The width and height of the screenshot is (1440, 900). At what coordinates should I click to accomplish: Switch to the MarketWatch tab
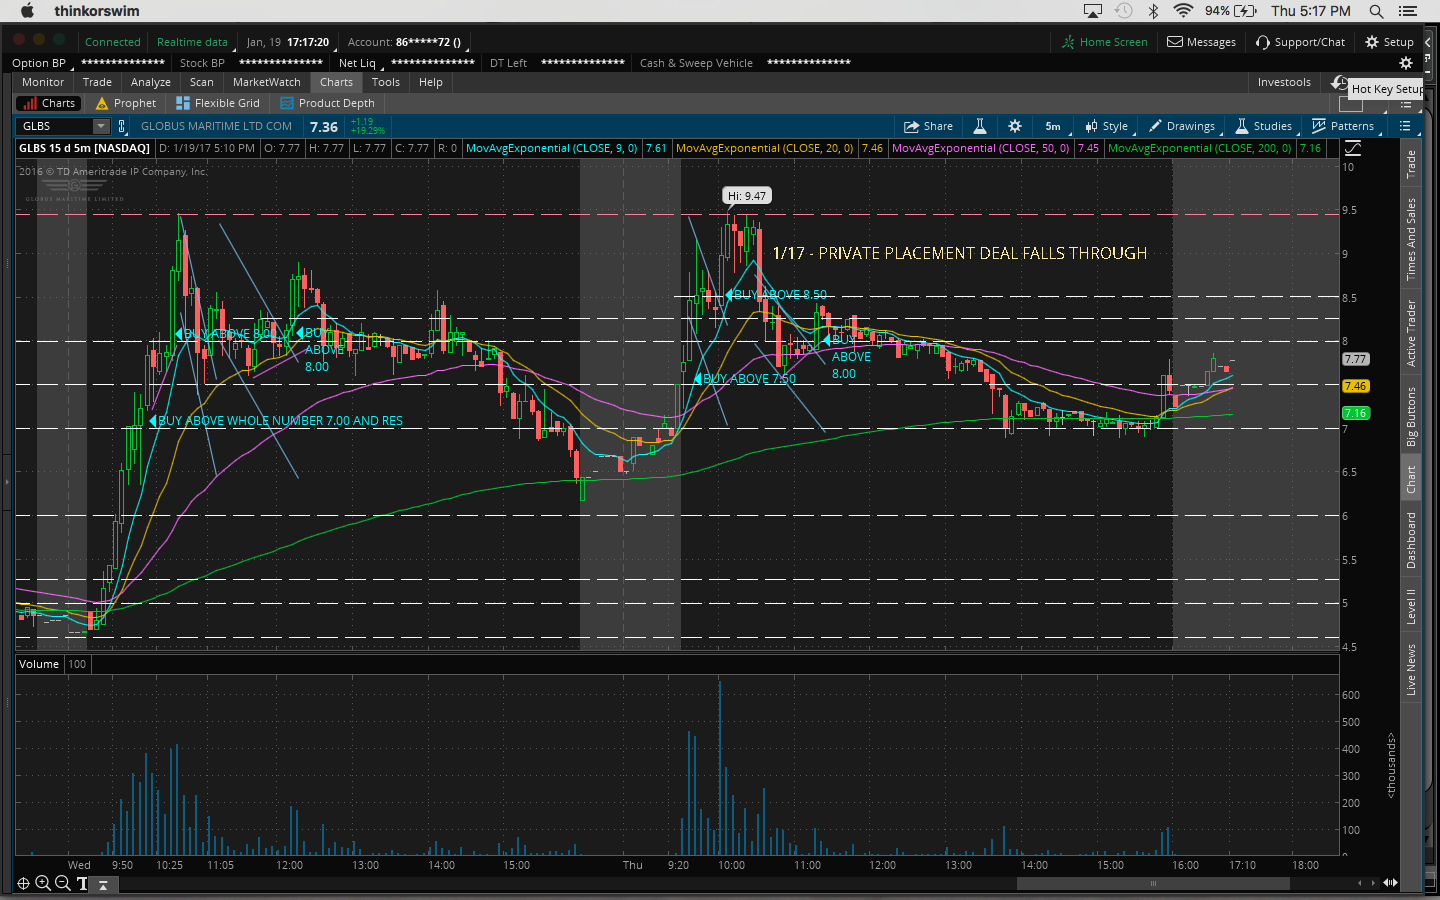coord(266,82)
